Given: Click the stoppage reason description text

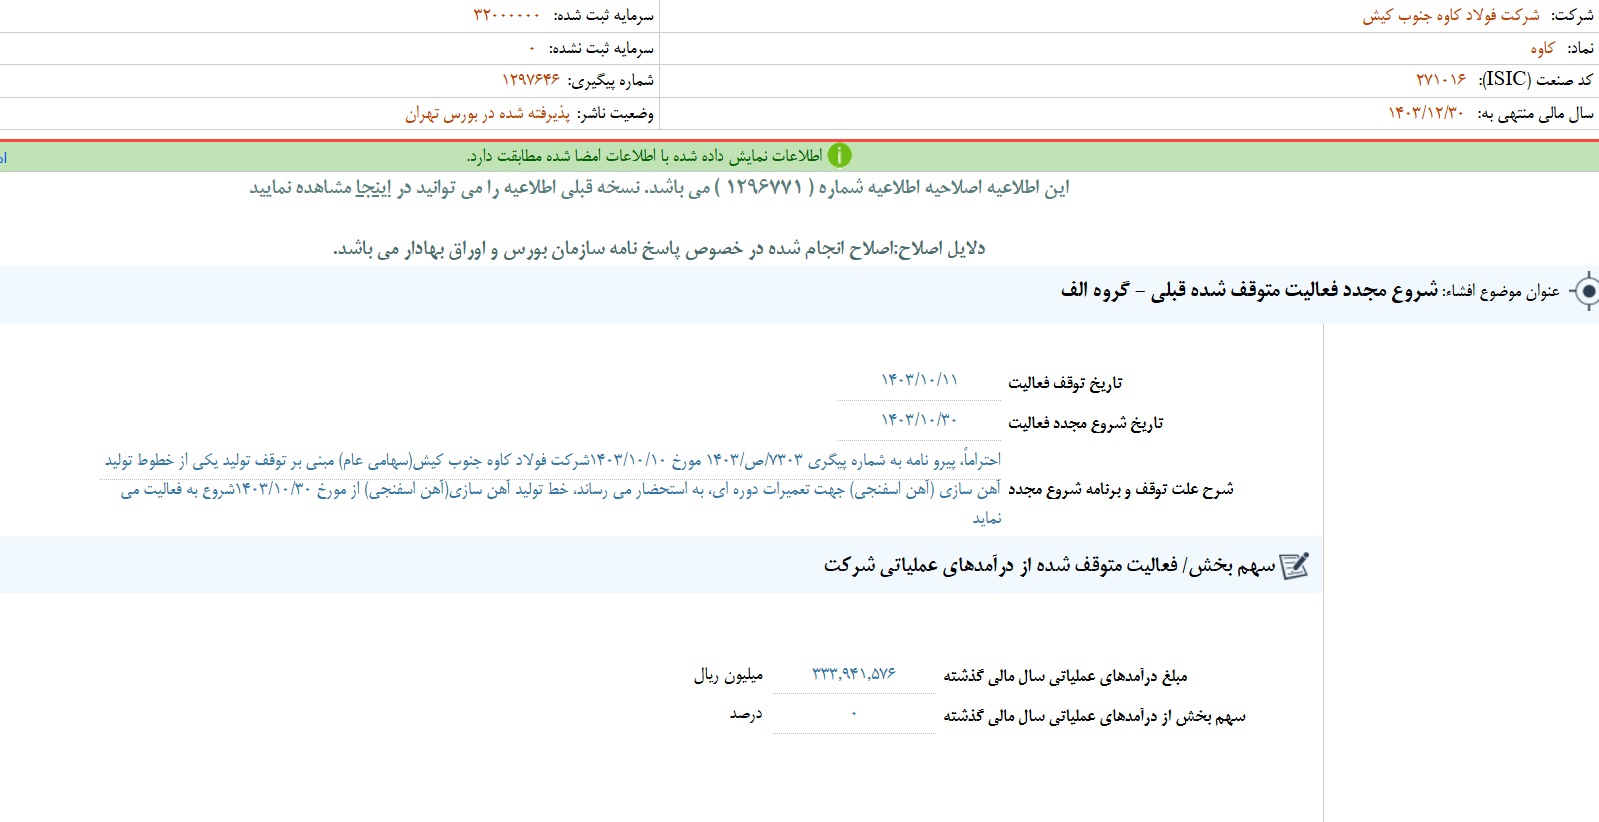Looking at the screenshot, I should (553, 489).
